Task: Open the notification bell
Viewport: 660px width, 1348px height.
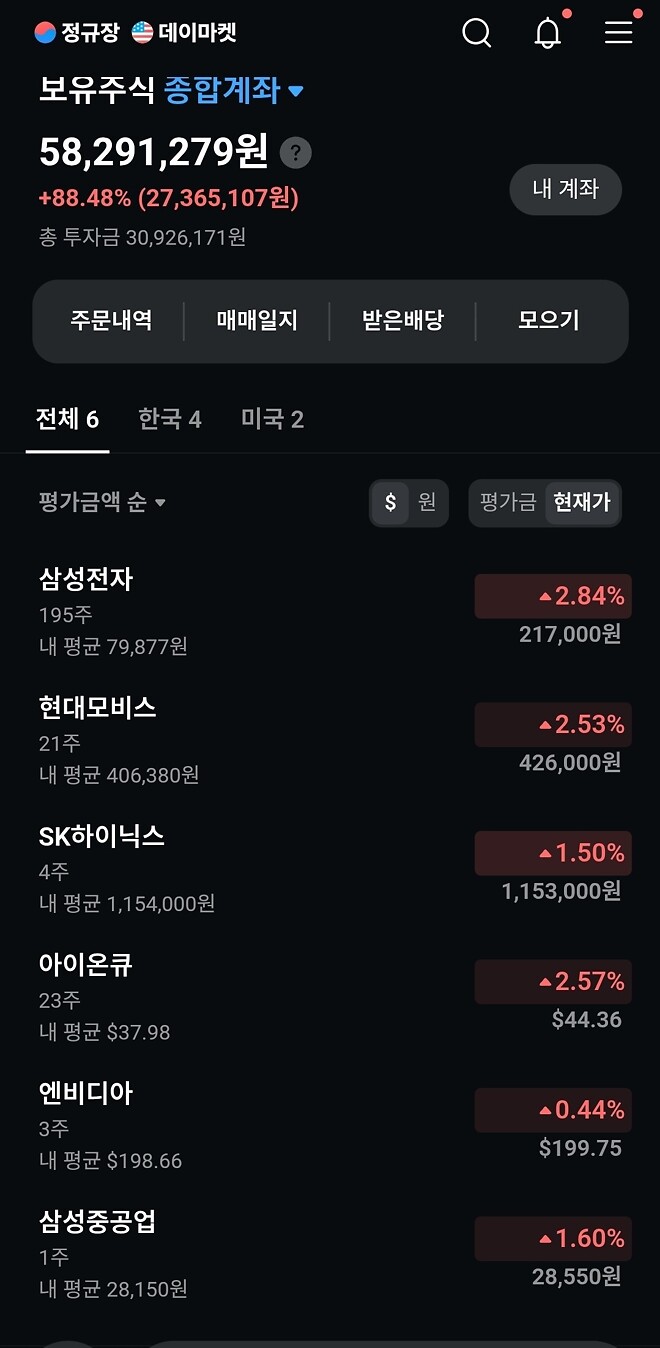Action: [546, 33]
